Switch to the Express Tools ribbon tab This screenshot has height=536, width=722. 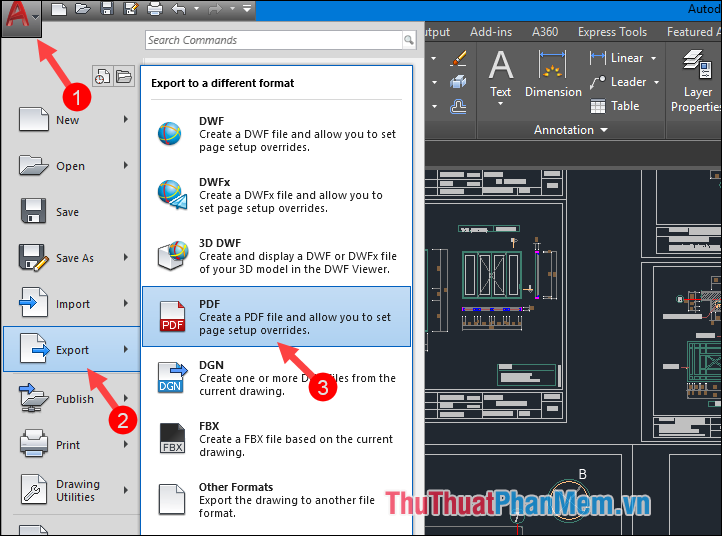[x=612, y=32]
